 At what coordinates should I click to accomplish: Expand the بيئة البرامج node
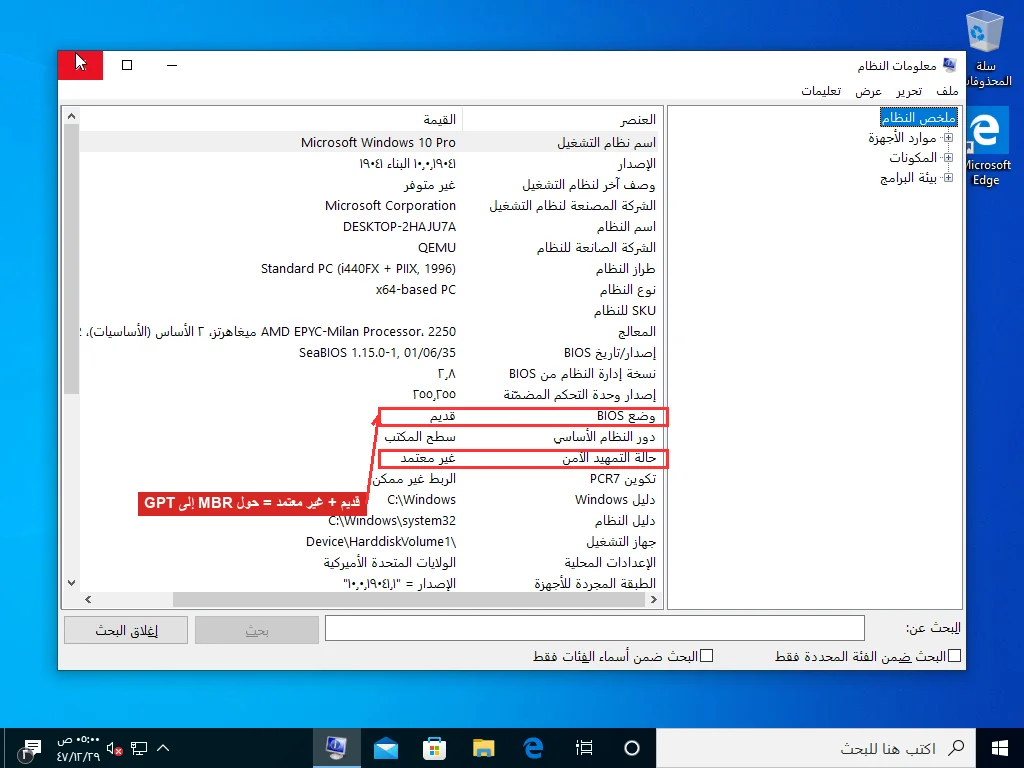948,178
